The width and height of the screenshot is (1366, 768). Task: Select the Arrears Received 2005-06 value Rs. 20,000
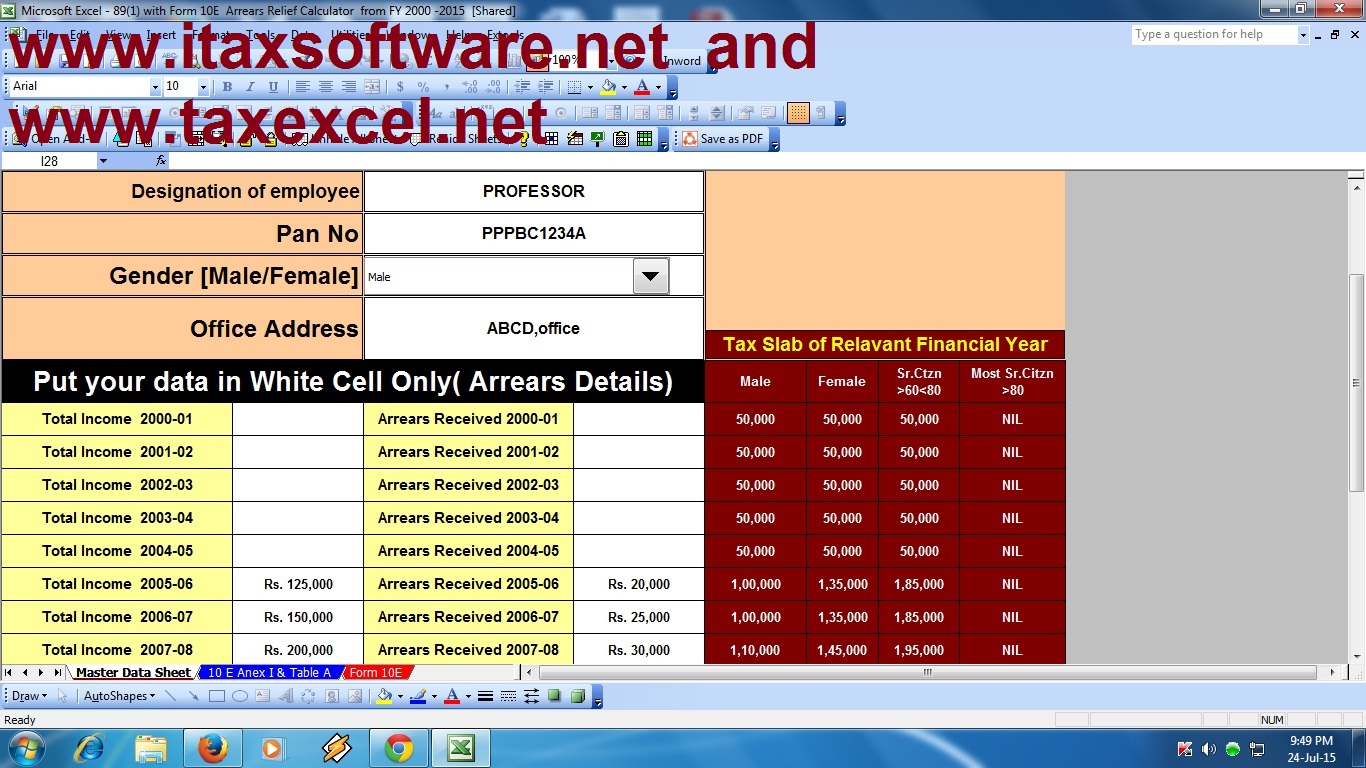click(639, 584)
